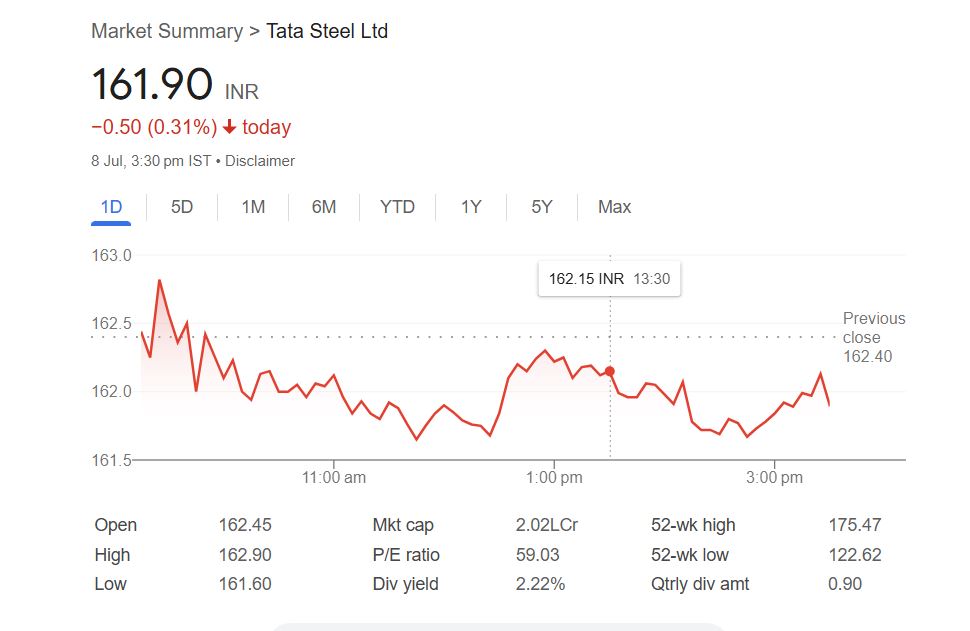Switch chart to 1Y range
This screenshot has height=631, width=970.
coord(471,207)
